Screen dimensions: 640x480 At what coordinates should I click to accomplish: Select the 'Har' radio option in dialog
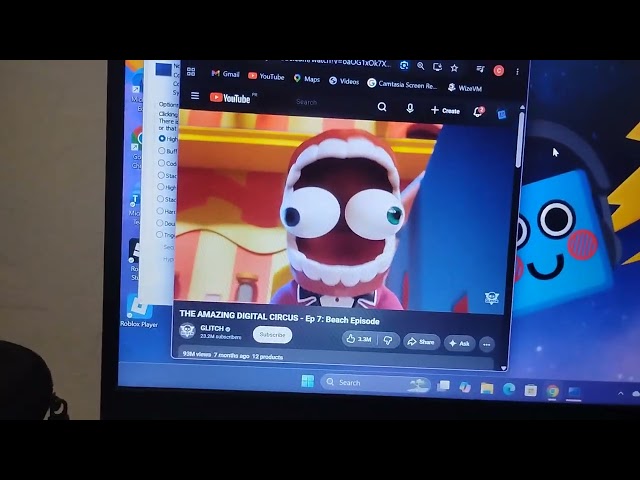click(160, 211)
